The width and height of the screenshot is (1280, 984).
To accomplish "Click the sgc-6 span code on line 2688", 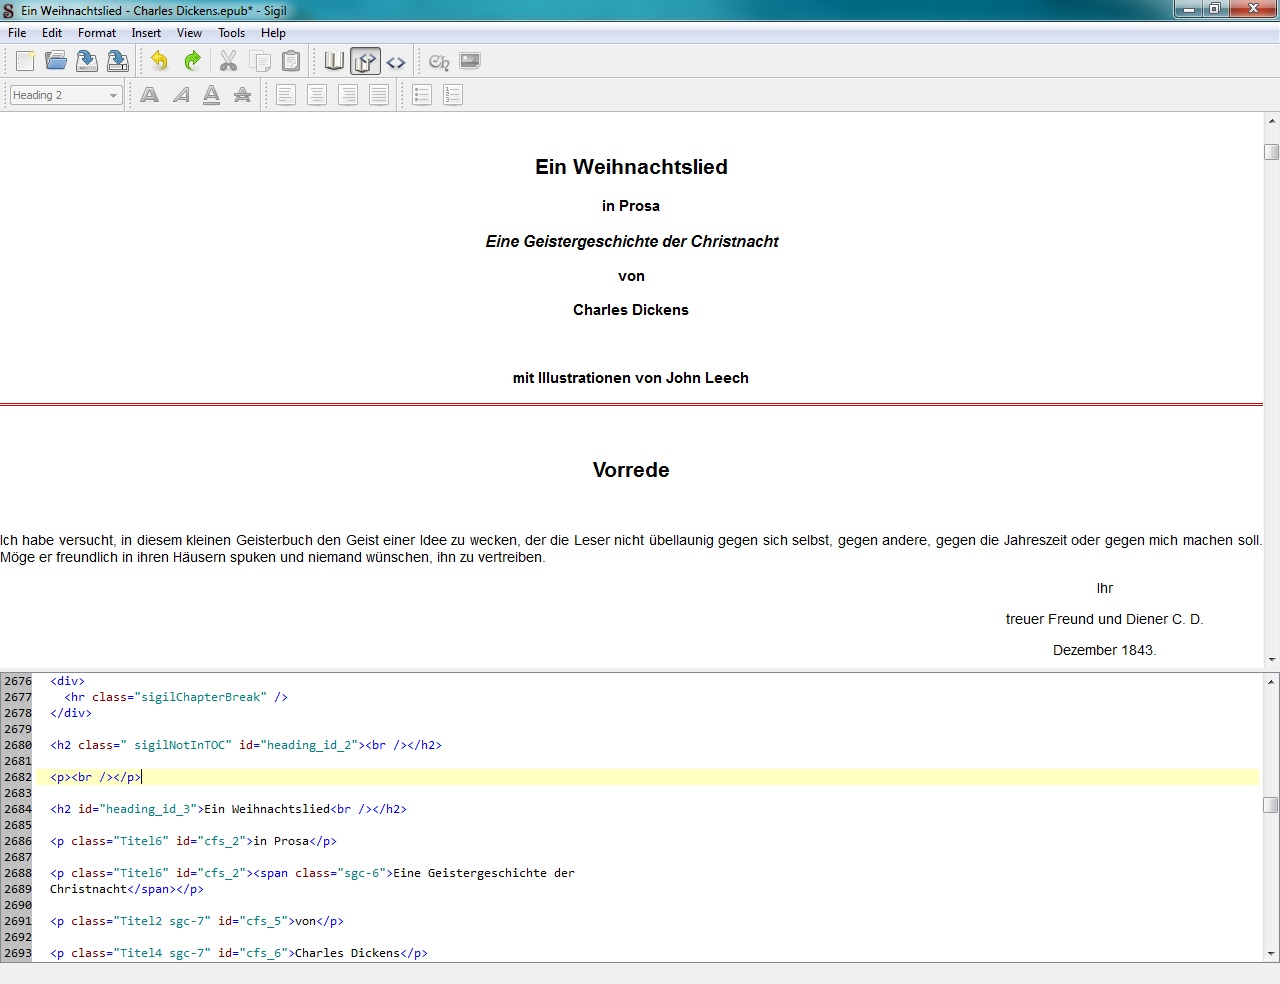I will click(312, 873).
